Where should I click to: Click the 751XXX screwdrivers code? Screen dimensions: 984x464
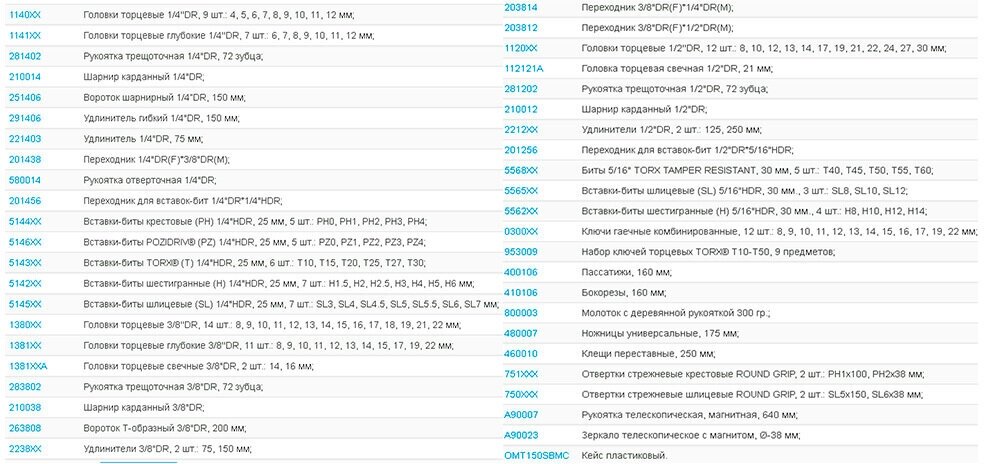coord(521,374)
